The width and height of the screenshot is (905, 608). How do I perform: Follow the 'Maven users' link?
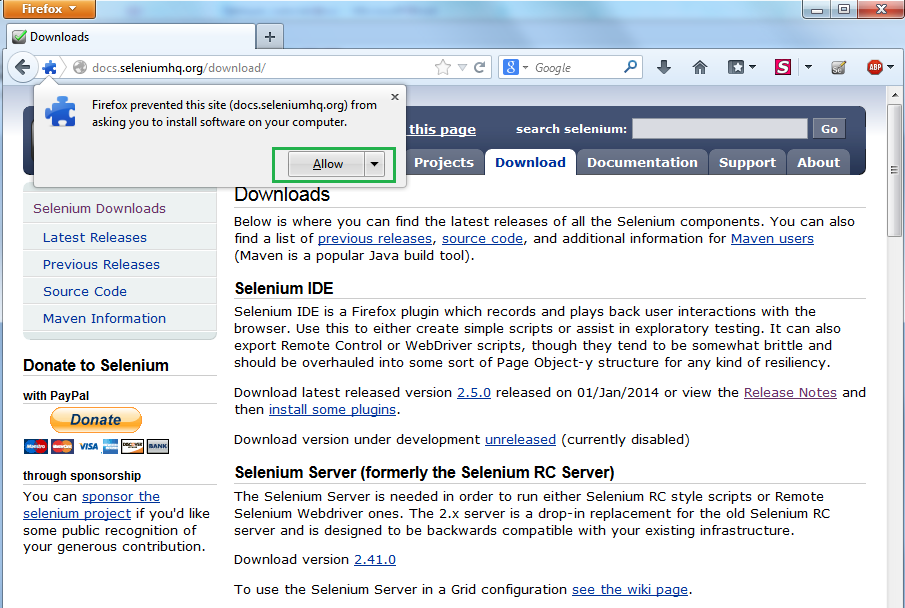click(772, 238)
